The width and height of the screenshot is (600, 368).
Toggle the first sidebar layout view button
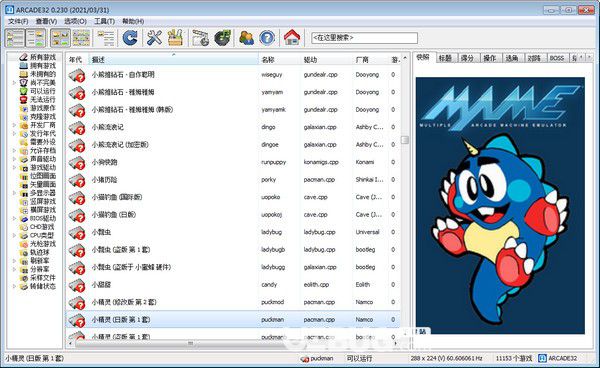point(15,38)
